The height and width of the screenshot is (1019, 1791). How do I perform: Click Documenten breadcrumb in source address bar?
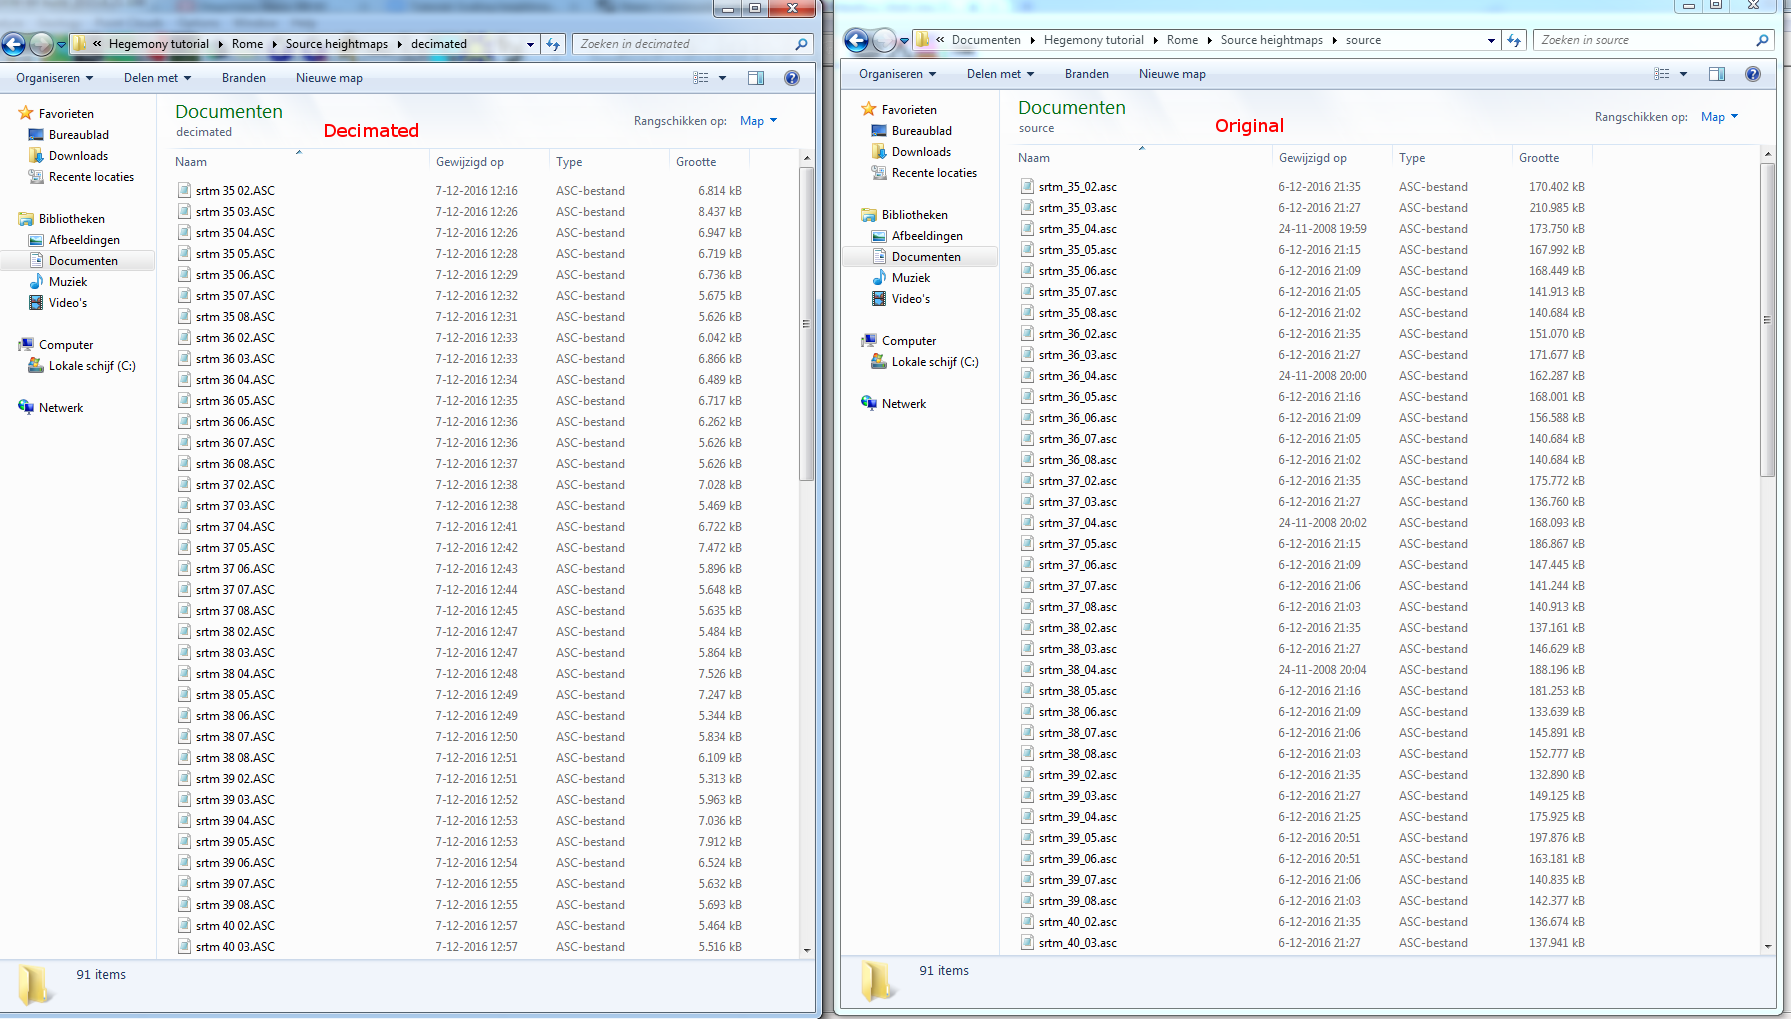[x=986, y=40]
